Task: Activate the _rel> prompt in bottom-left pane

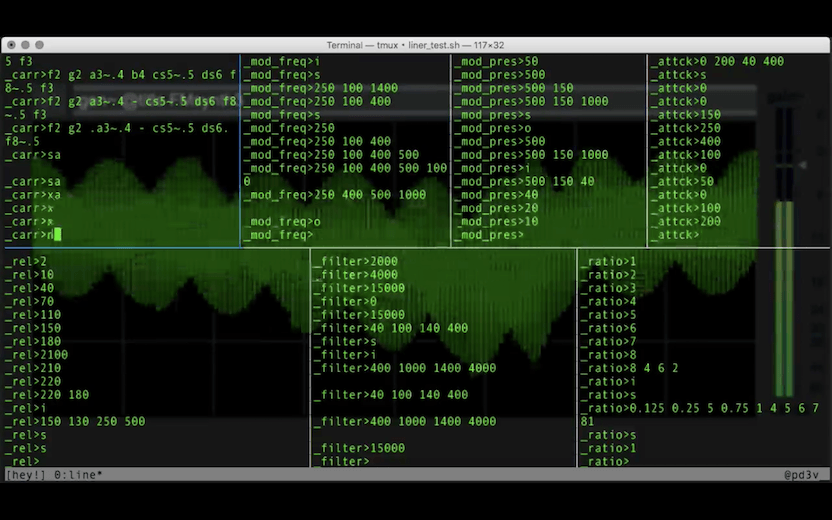Action: tap(22, 461)
